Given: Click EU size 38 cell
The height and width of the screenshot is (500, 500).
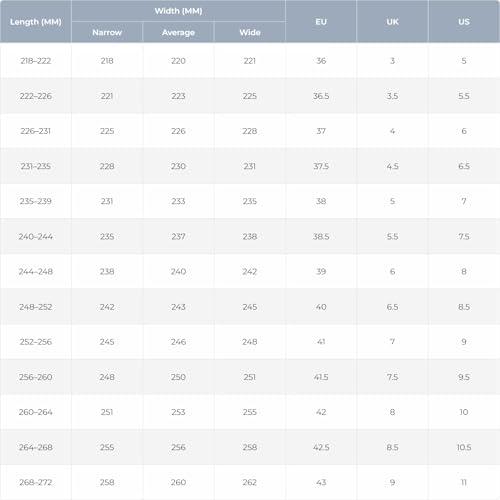Looking at the screenshot, I should coord(321,201).
